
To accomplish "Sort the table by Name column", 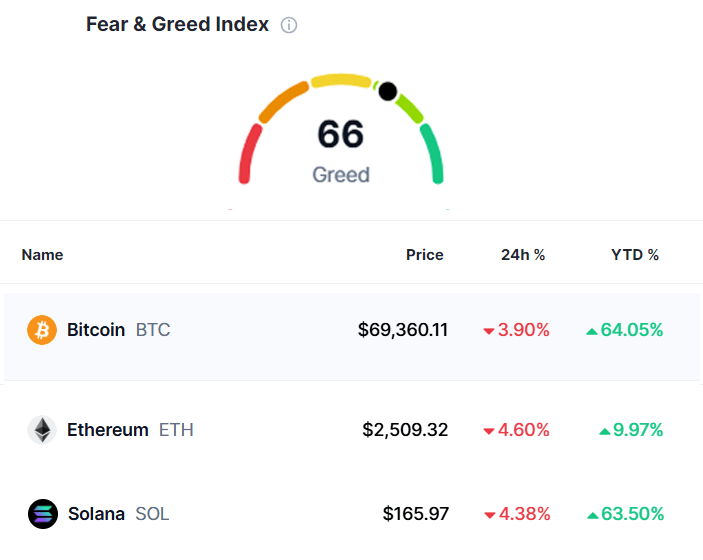I will click(x=42, y=255).
